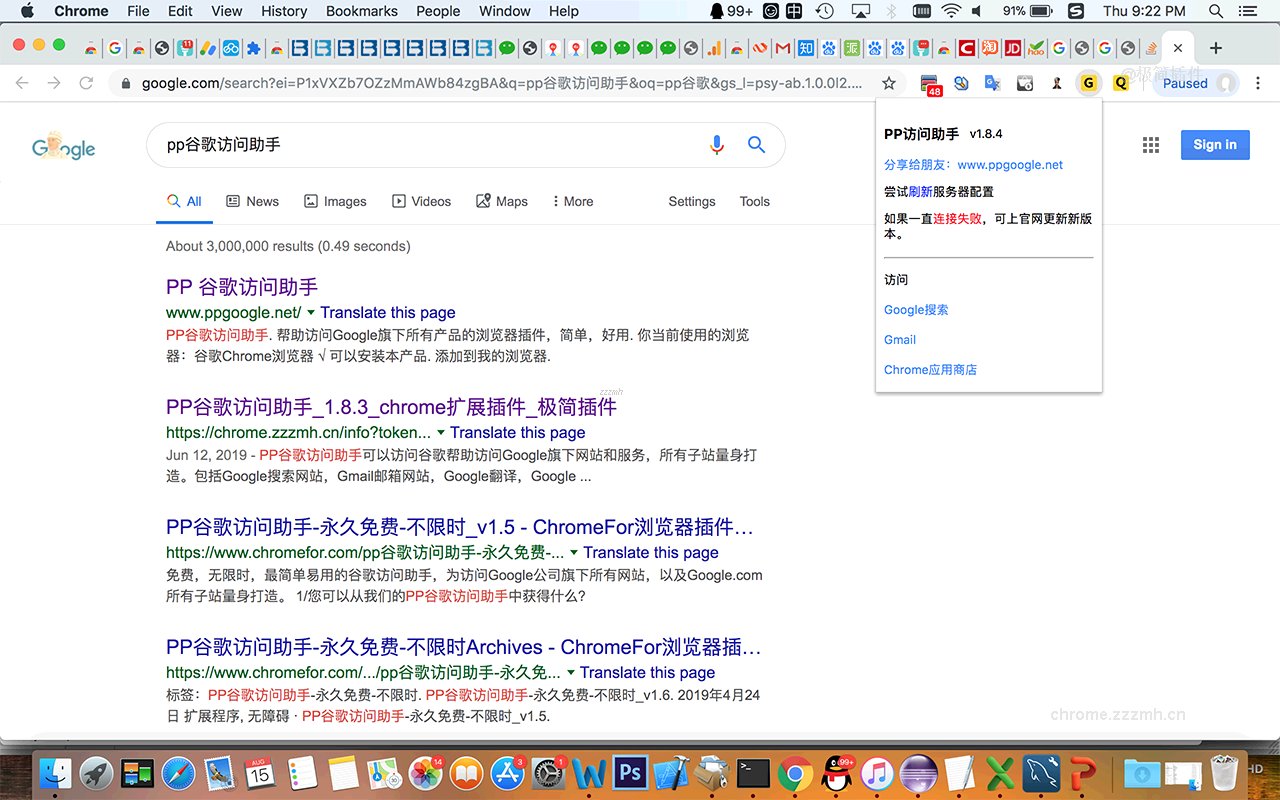This screenshot has height=800, width=1280.
Task: Click 刷新 link in the popup
Action: pyautogui.click(x=920, y=191)
